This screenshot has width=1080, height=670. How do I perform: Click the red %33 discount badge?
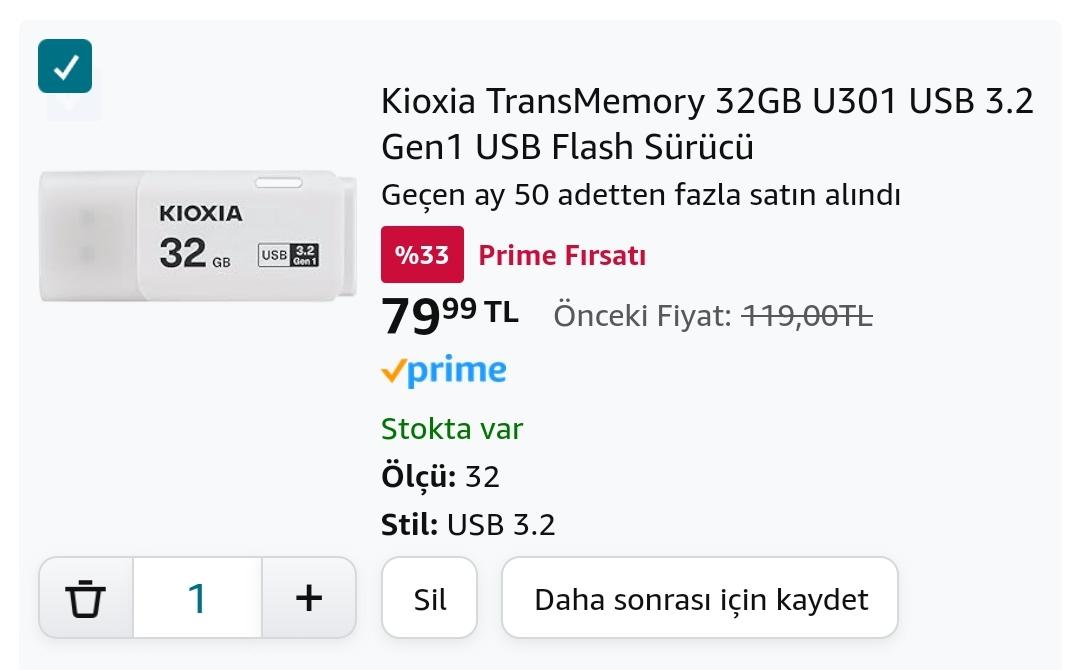coord(422,255)
